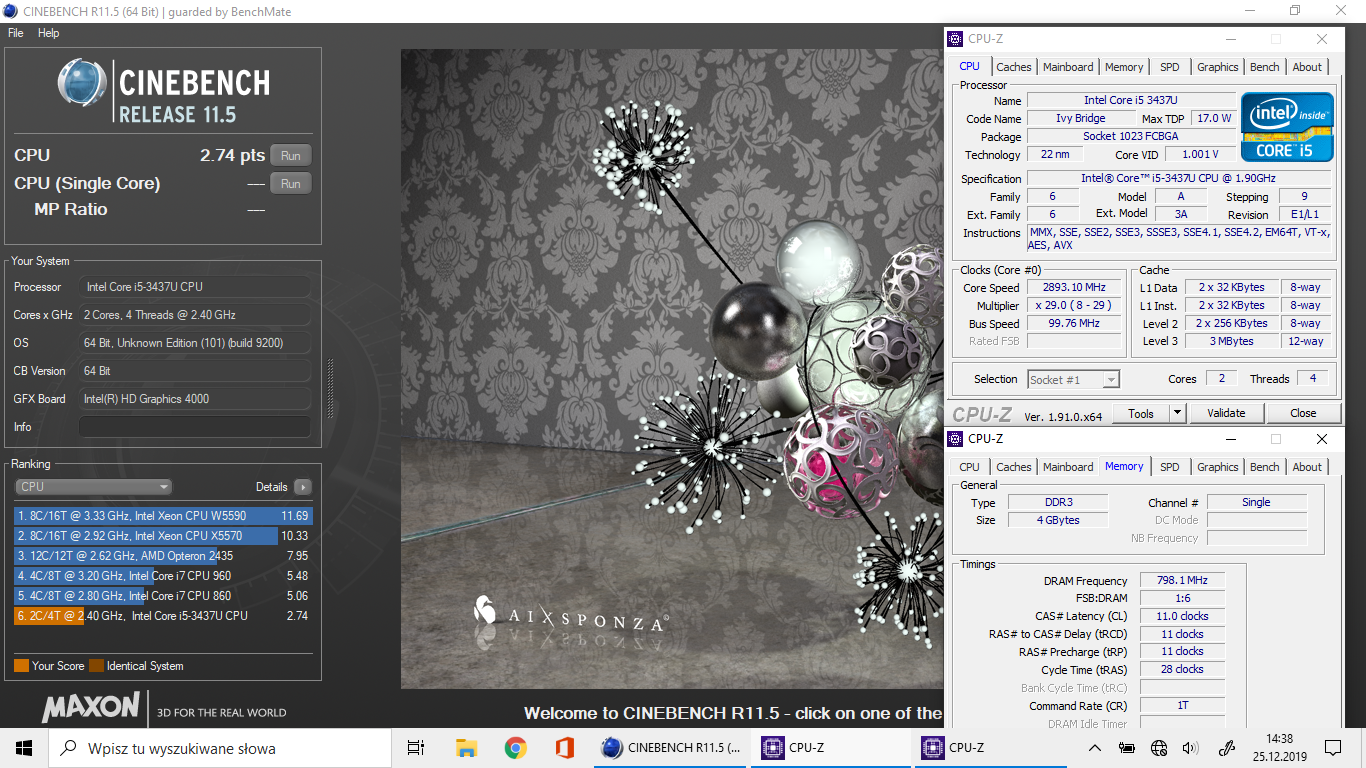Open the network globe icon in the tray
Screen dimensions: 1366x768
(1159, 747)
